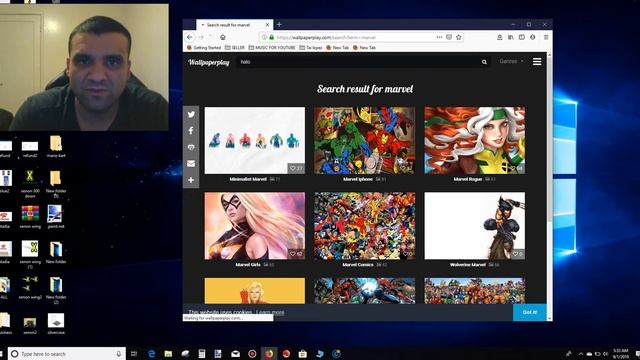The height and width of the screenshot is (360, 640).
Task: Show hidden system tray icons chevron
Action: [581, 354]
